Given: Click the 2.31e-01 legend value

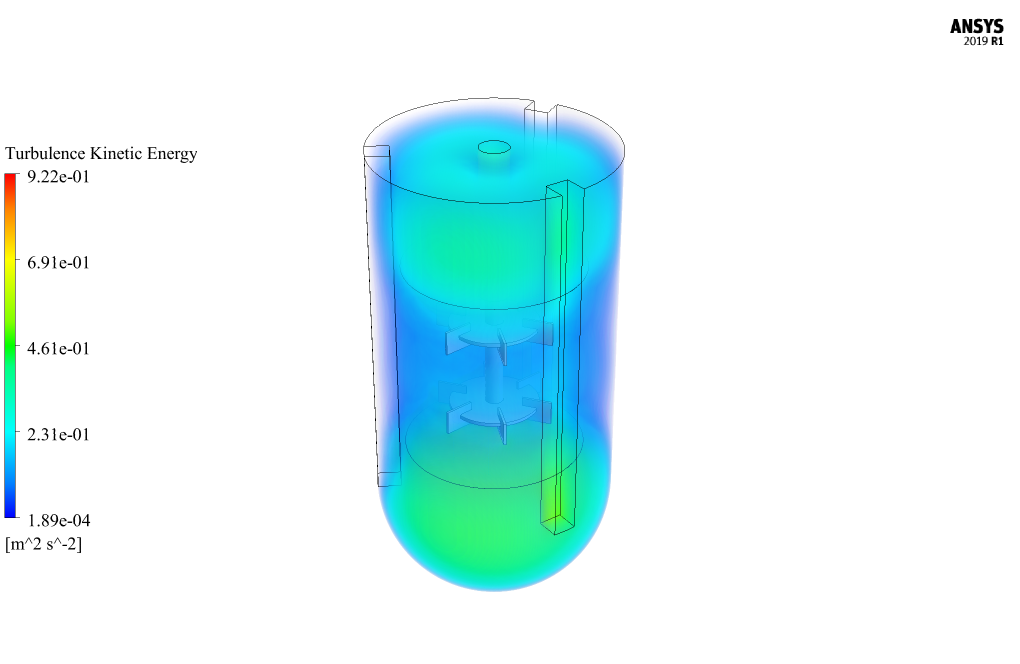Looking at the screenshot, I should 58,435.
